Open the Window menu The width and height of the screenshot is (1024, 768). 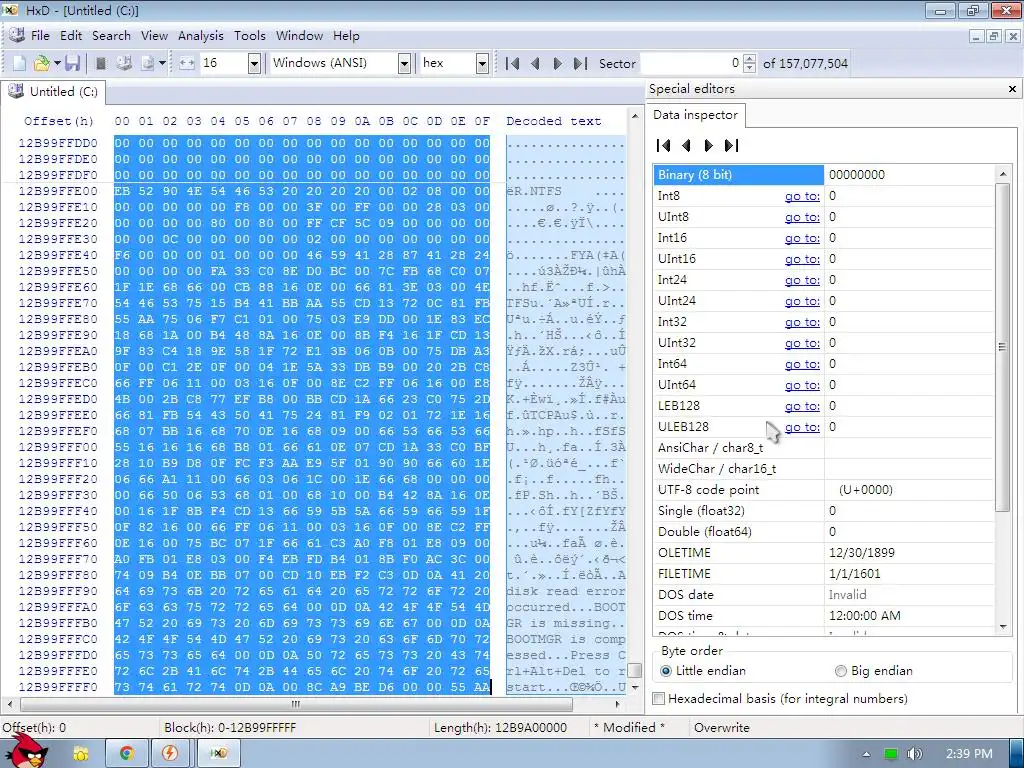click(x=299, y=36)
